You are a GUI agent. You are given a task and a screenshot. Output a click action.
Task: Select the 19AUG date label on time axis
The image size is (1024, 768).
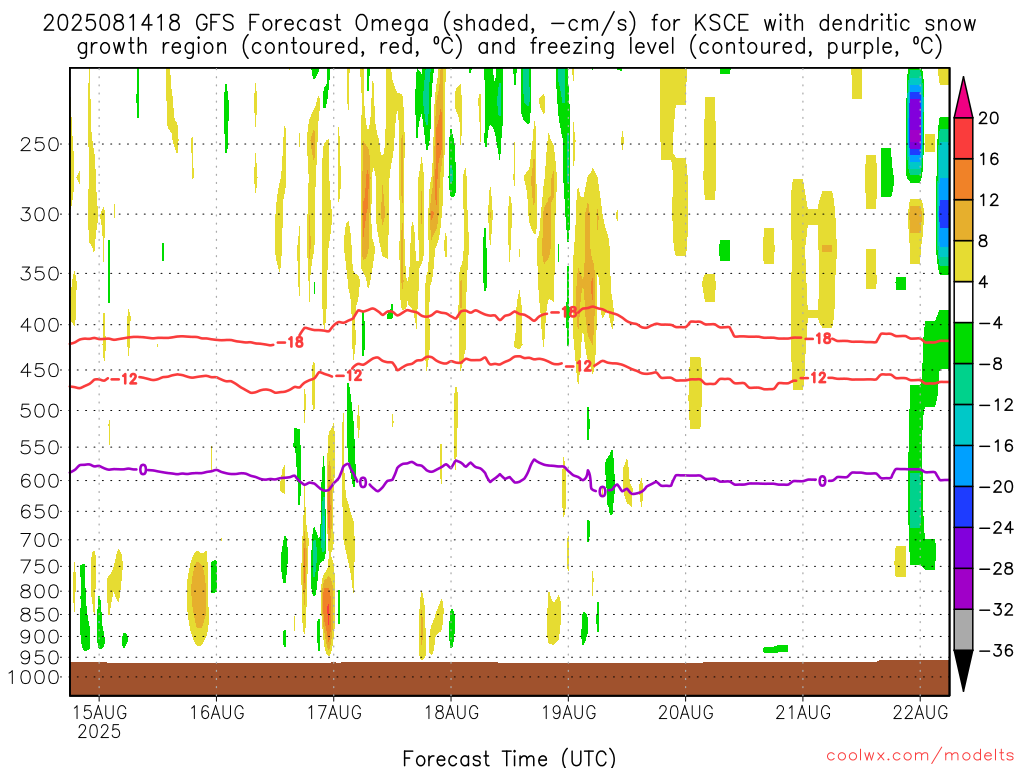click(x=568, y=712)
